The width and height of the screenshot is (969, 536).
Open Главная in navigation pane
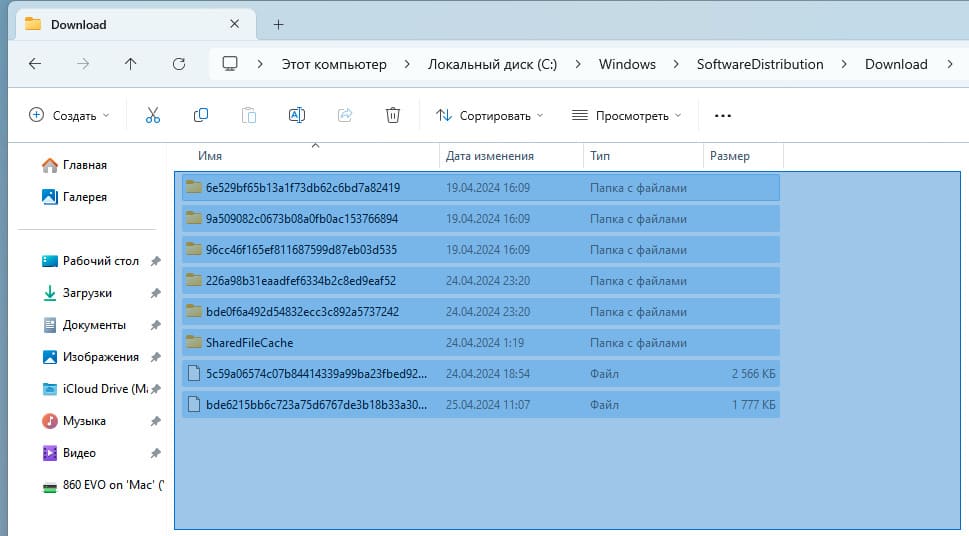click(x=74, y=165)
